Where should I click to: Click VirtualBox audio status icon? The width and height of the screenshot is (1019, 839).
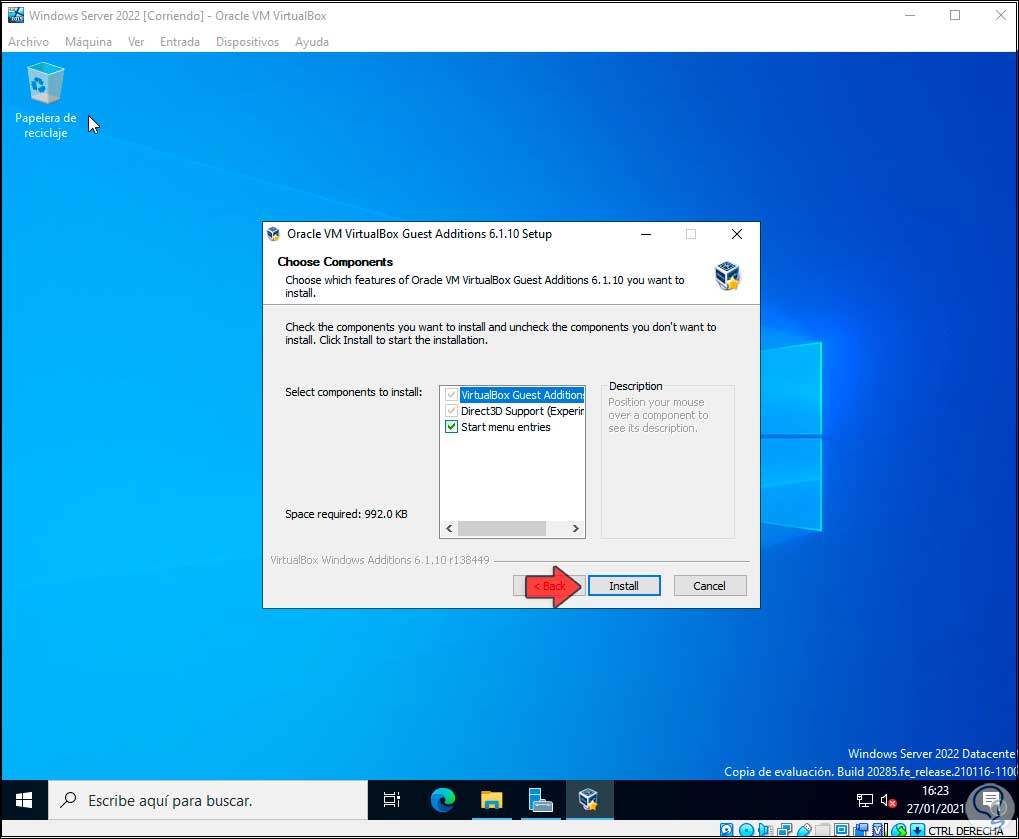pos(765,830)
